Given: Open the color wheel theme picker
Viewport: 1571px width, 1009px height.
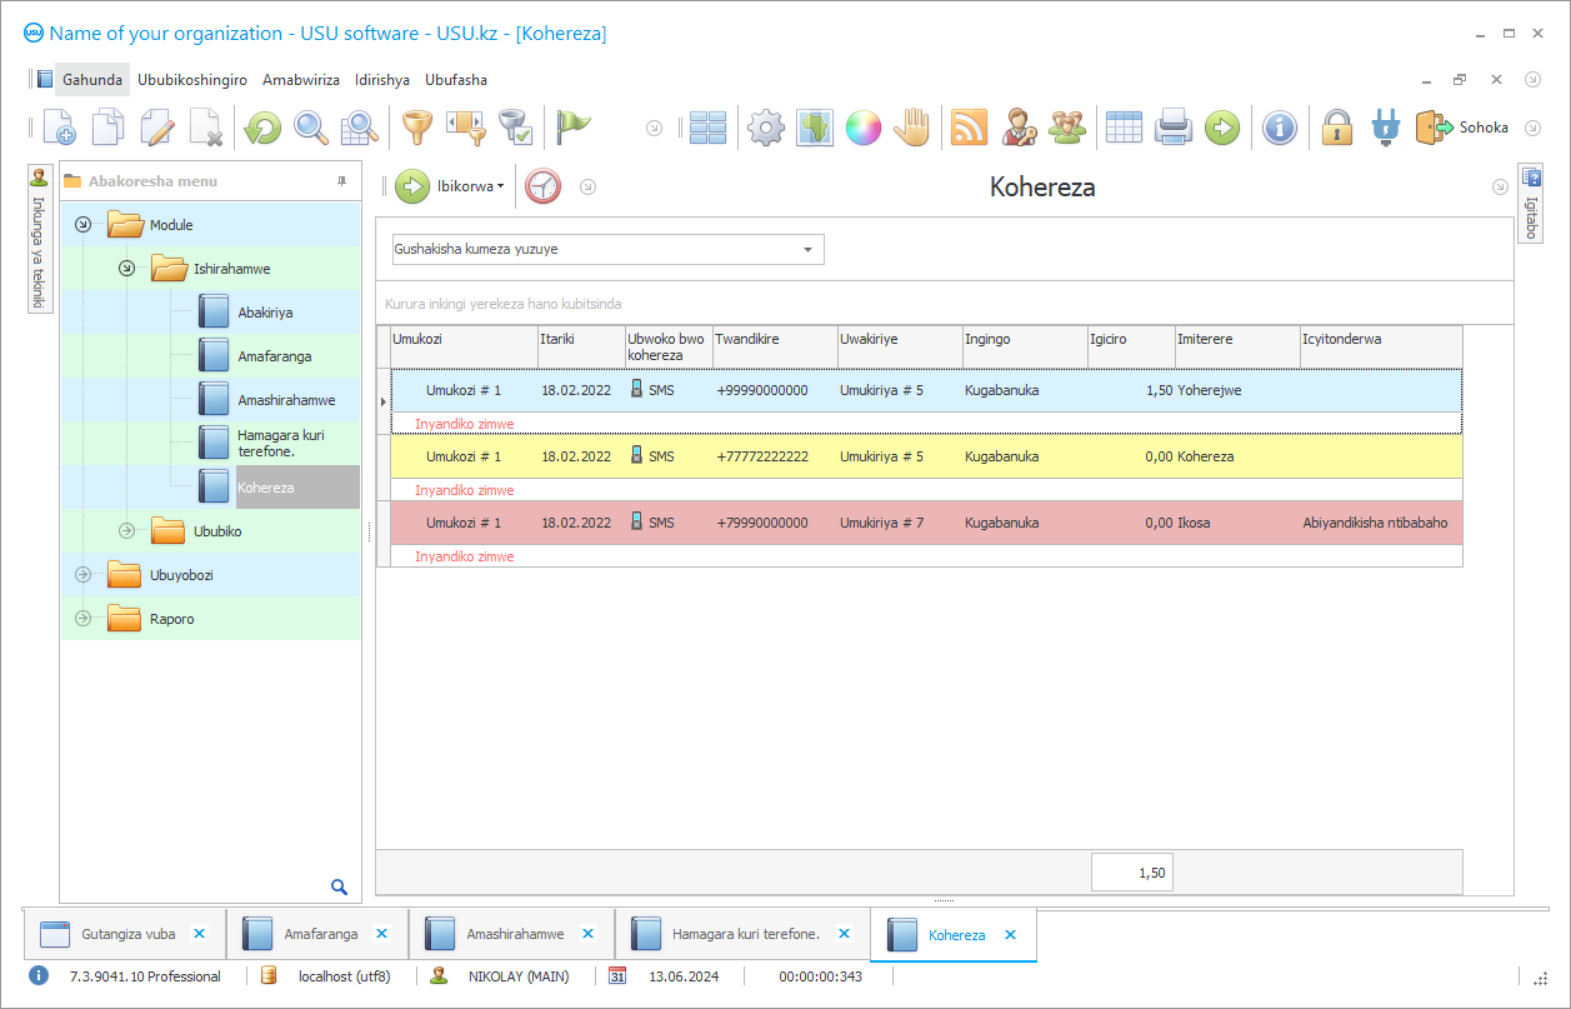Looking at the screenshot, I should [x=863, y=128].
